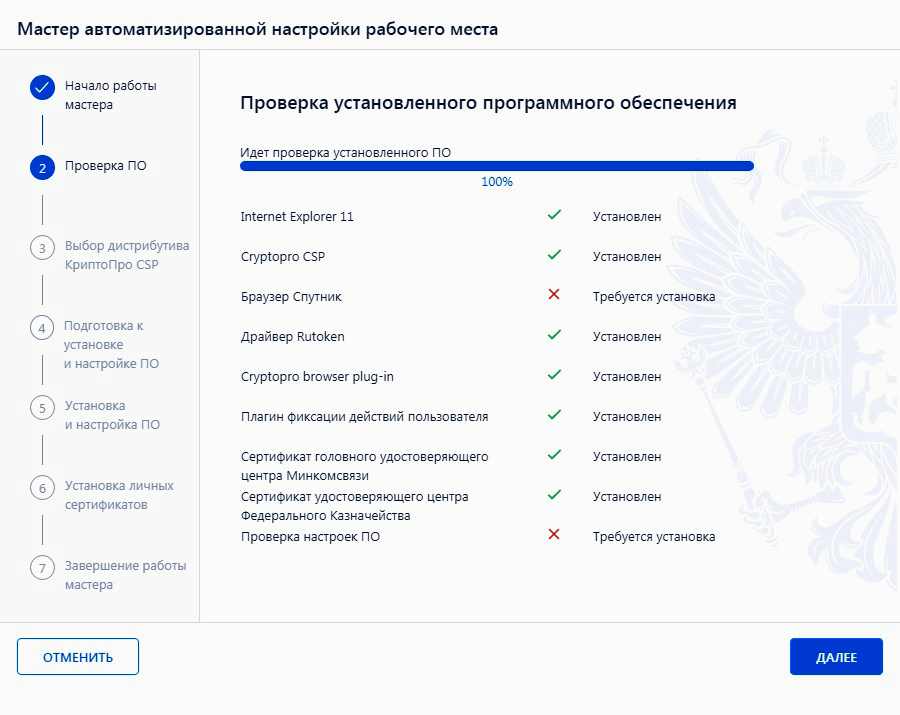The height and width of the screenshot is (715, 900).
Task: Click the completed checkmark icon for Начало работы мастера
Action: [41, 87]
